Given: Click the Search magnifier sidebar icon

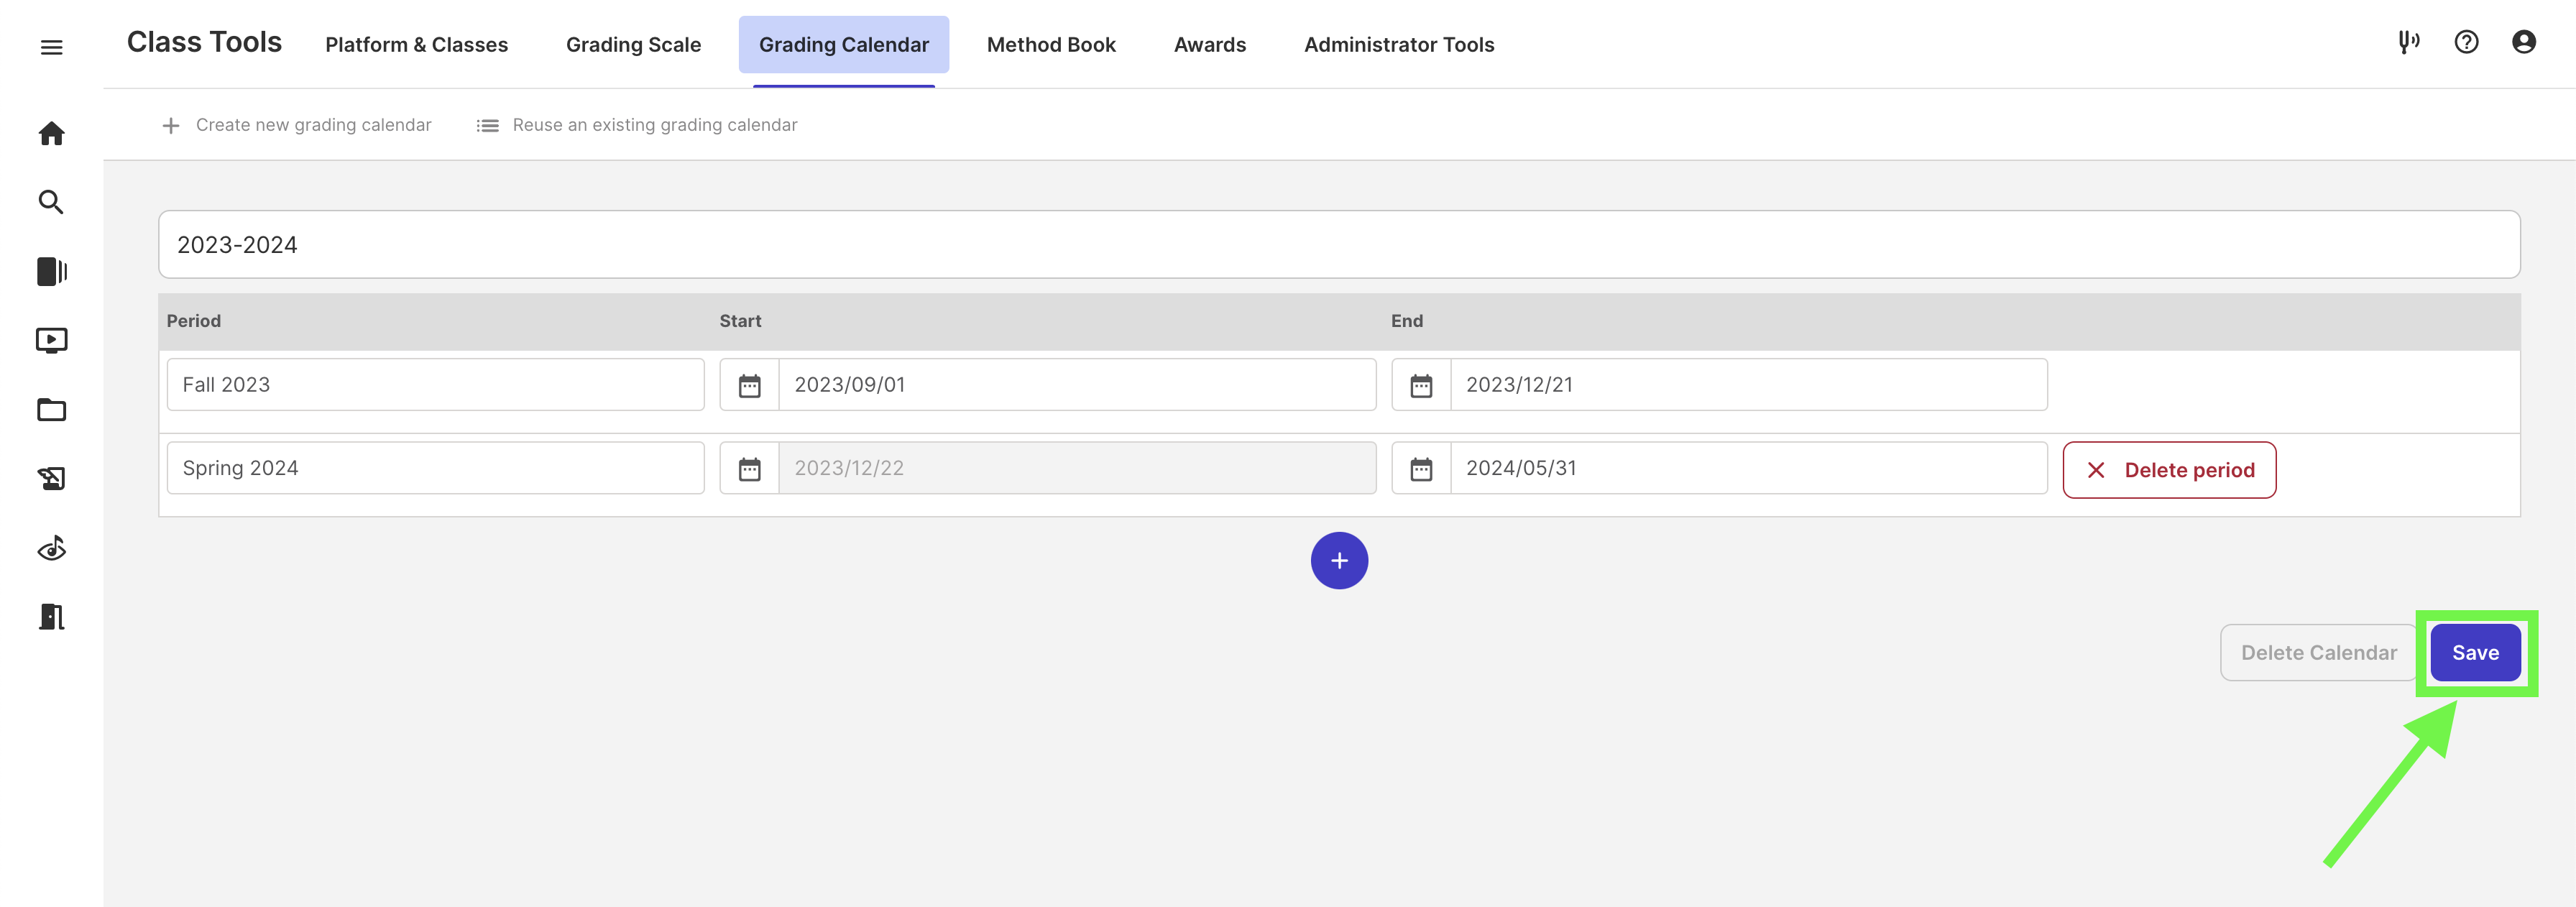Looking at the screenshot, I should tap(51, 202).
